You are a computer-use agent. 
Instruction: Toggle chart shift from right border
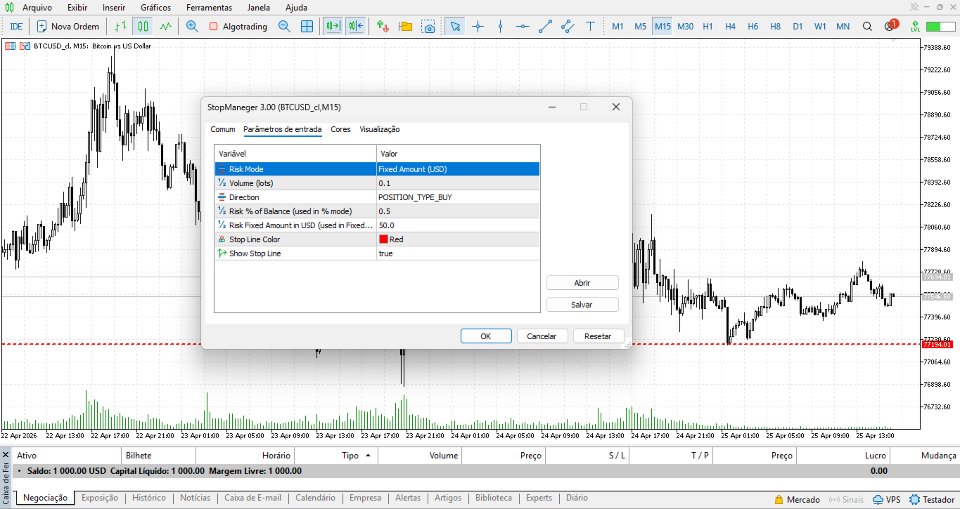(356, 26)
